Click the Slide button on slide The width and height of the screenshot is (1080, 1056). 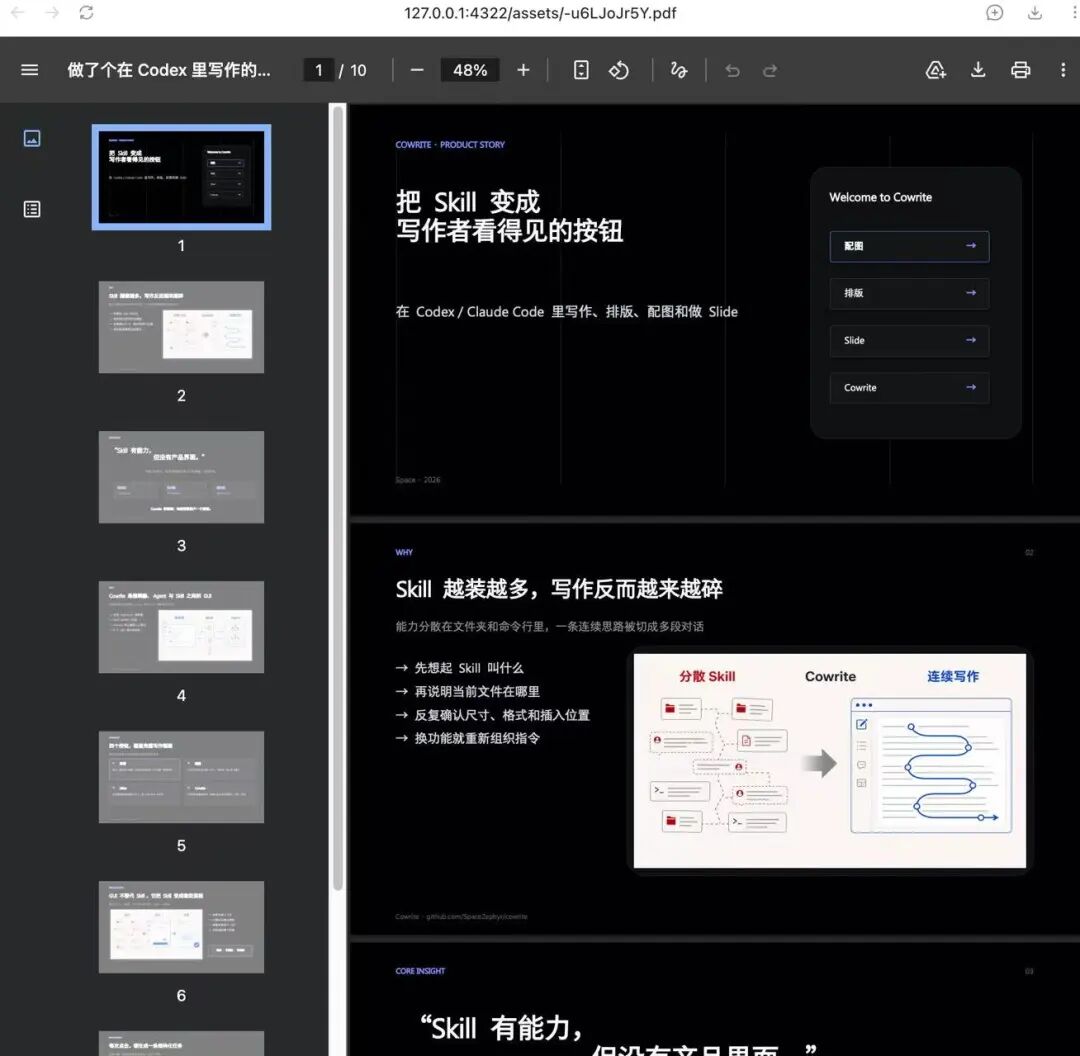[x=909, y=340]
